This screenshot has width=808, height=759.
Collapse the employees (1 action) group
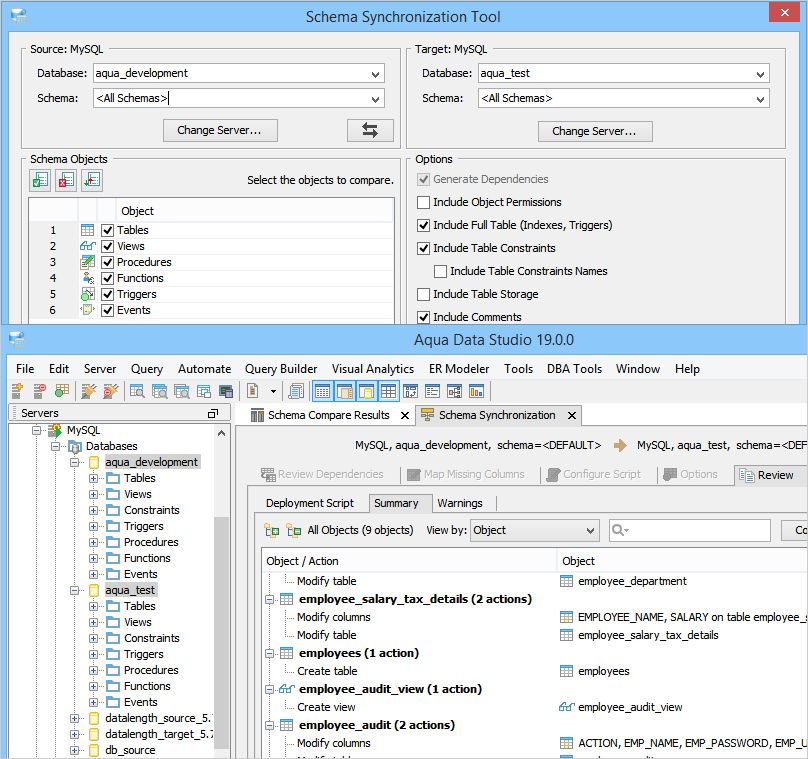pos(270,653)
